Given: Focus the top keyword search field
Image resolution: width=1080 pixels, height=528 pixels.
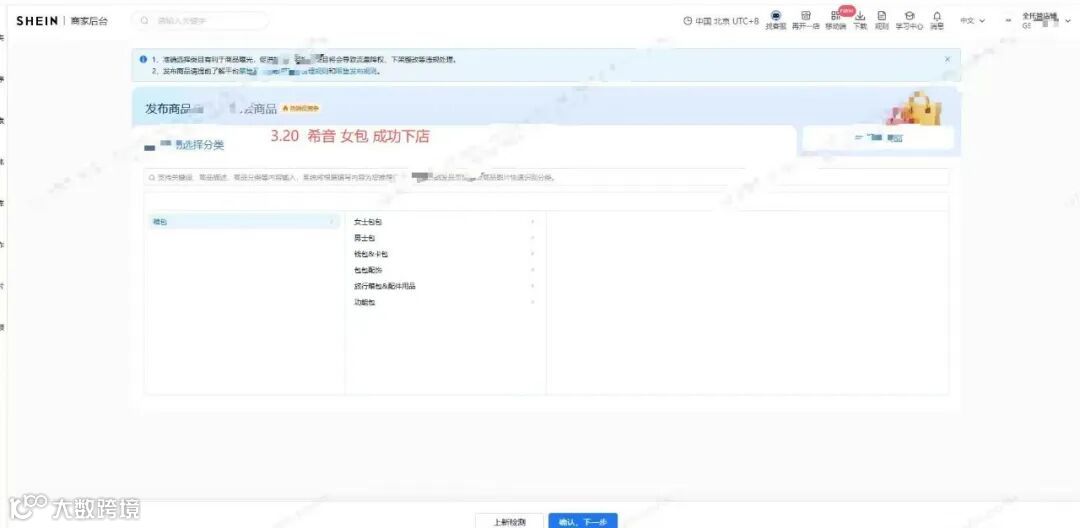Looking at the screenshot, I should coord(200,21).
